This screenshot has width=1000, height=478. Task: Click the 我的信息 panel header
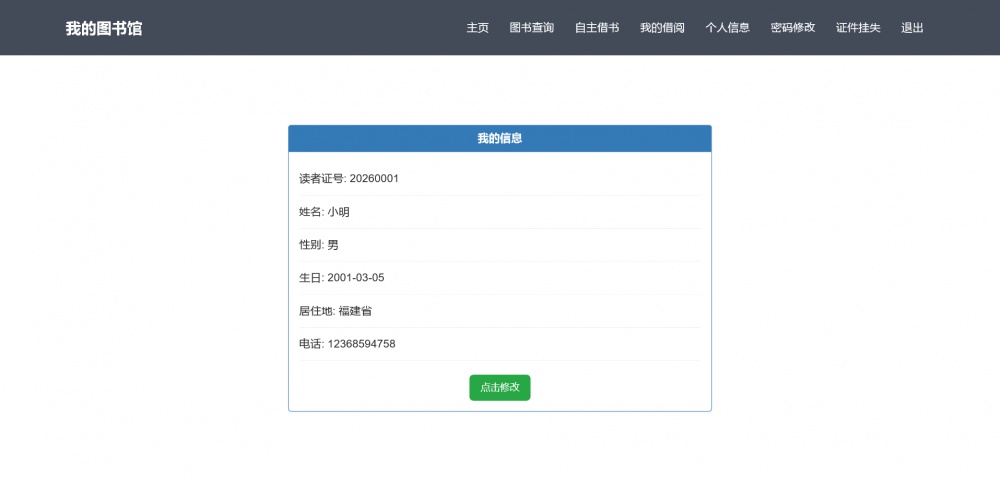(499, 138)
